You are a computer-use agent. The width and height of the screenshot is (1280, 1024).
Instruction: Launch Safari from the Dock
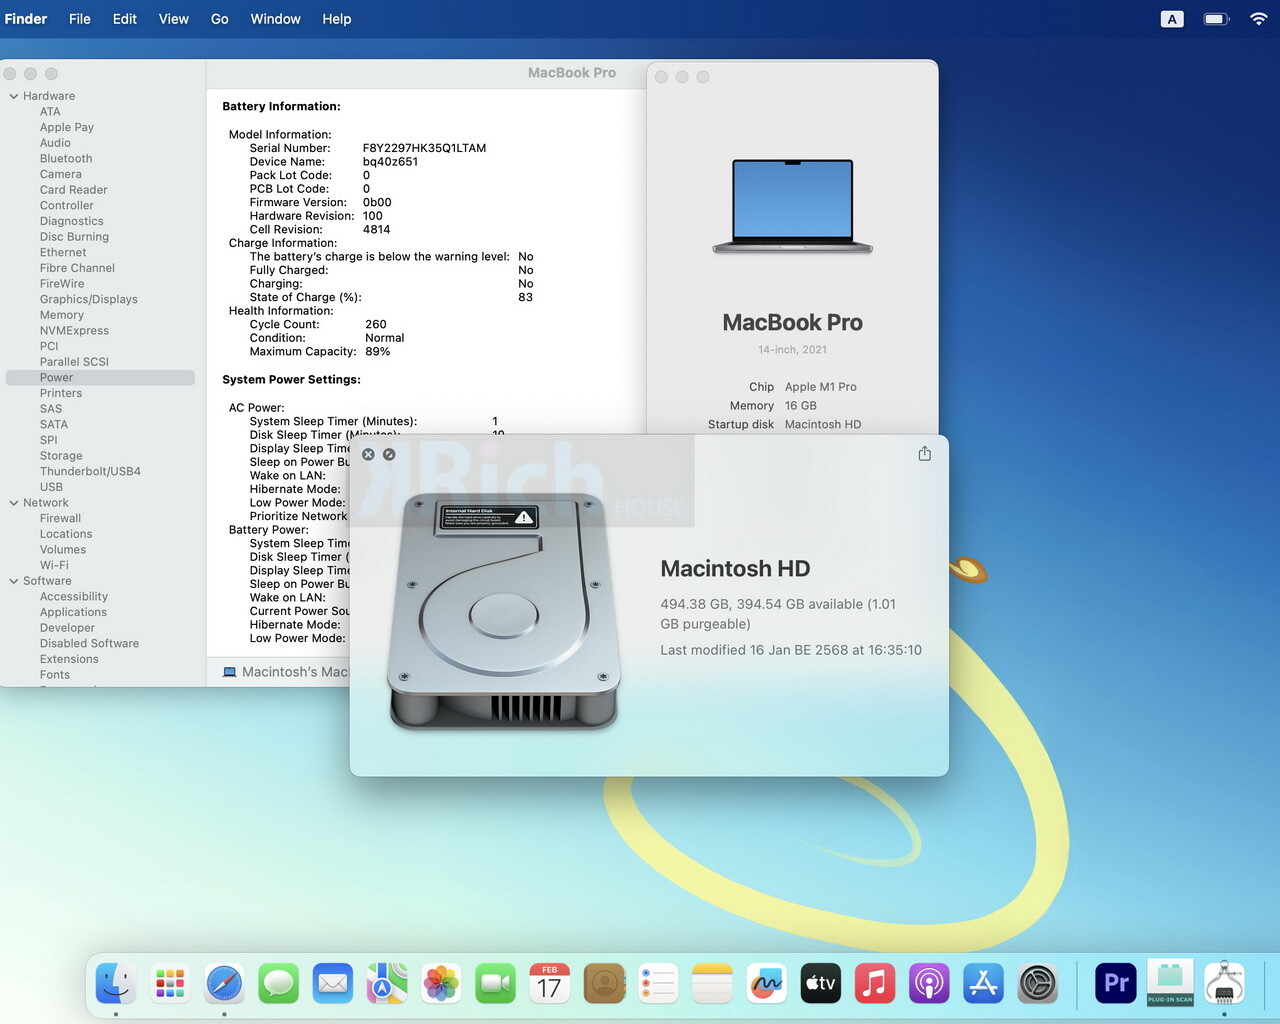(x=224, y=984)
